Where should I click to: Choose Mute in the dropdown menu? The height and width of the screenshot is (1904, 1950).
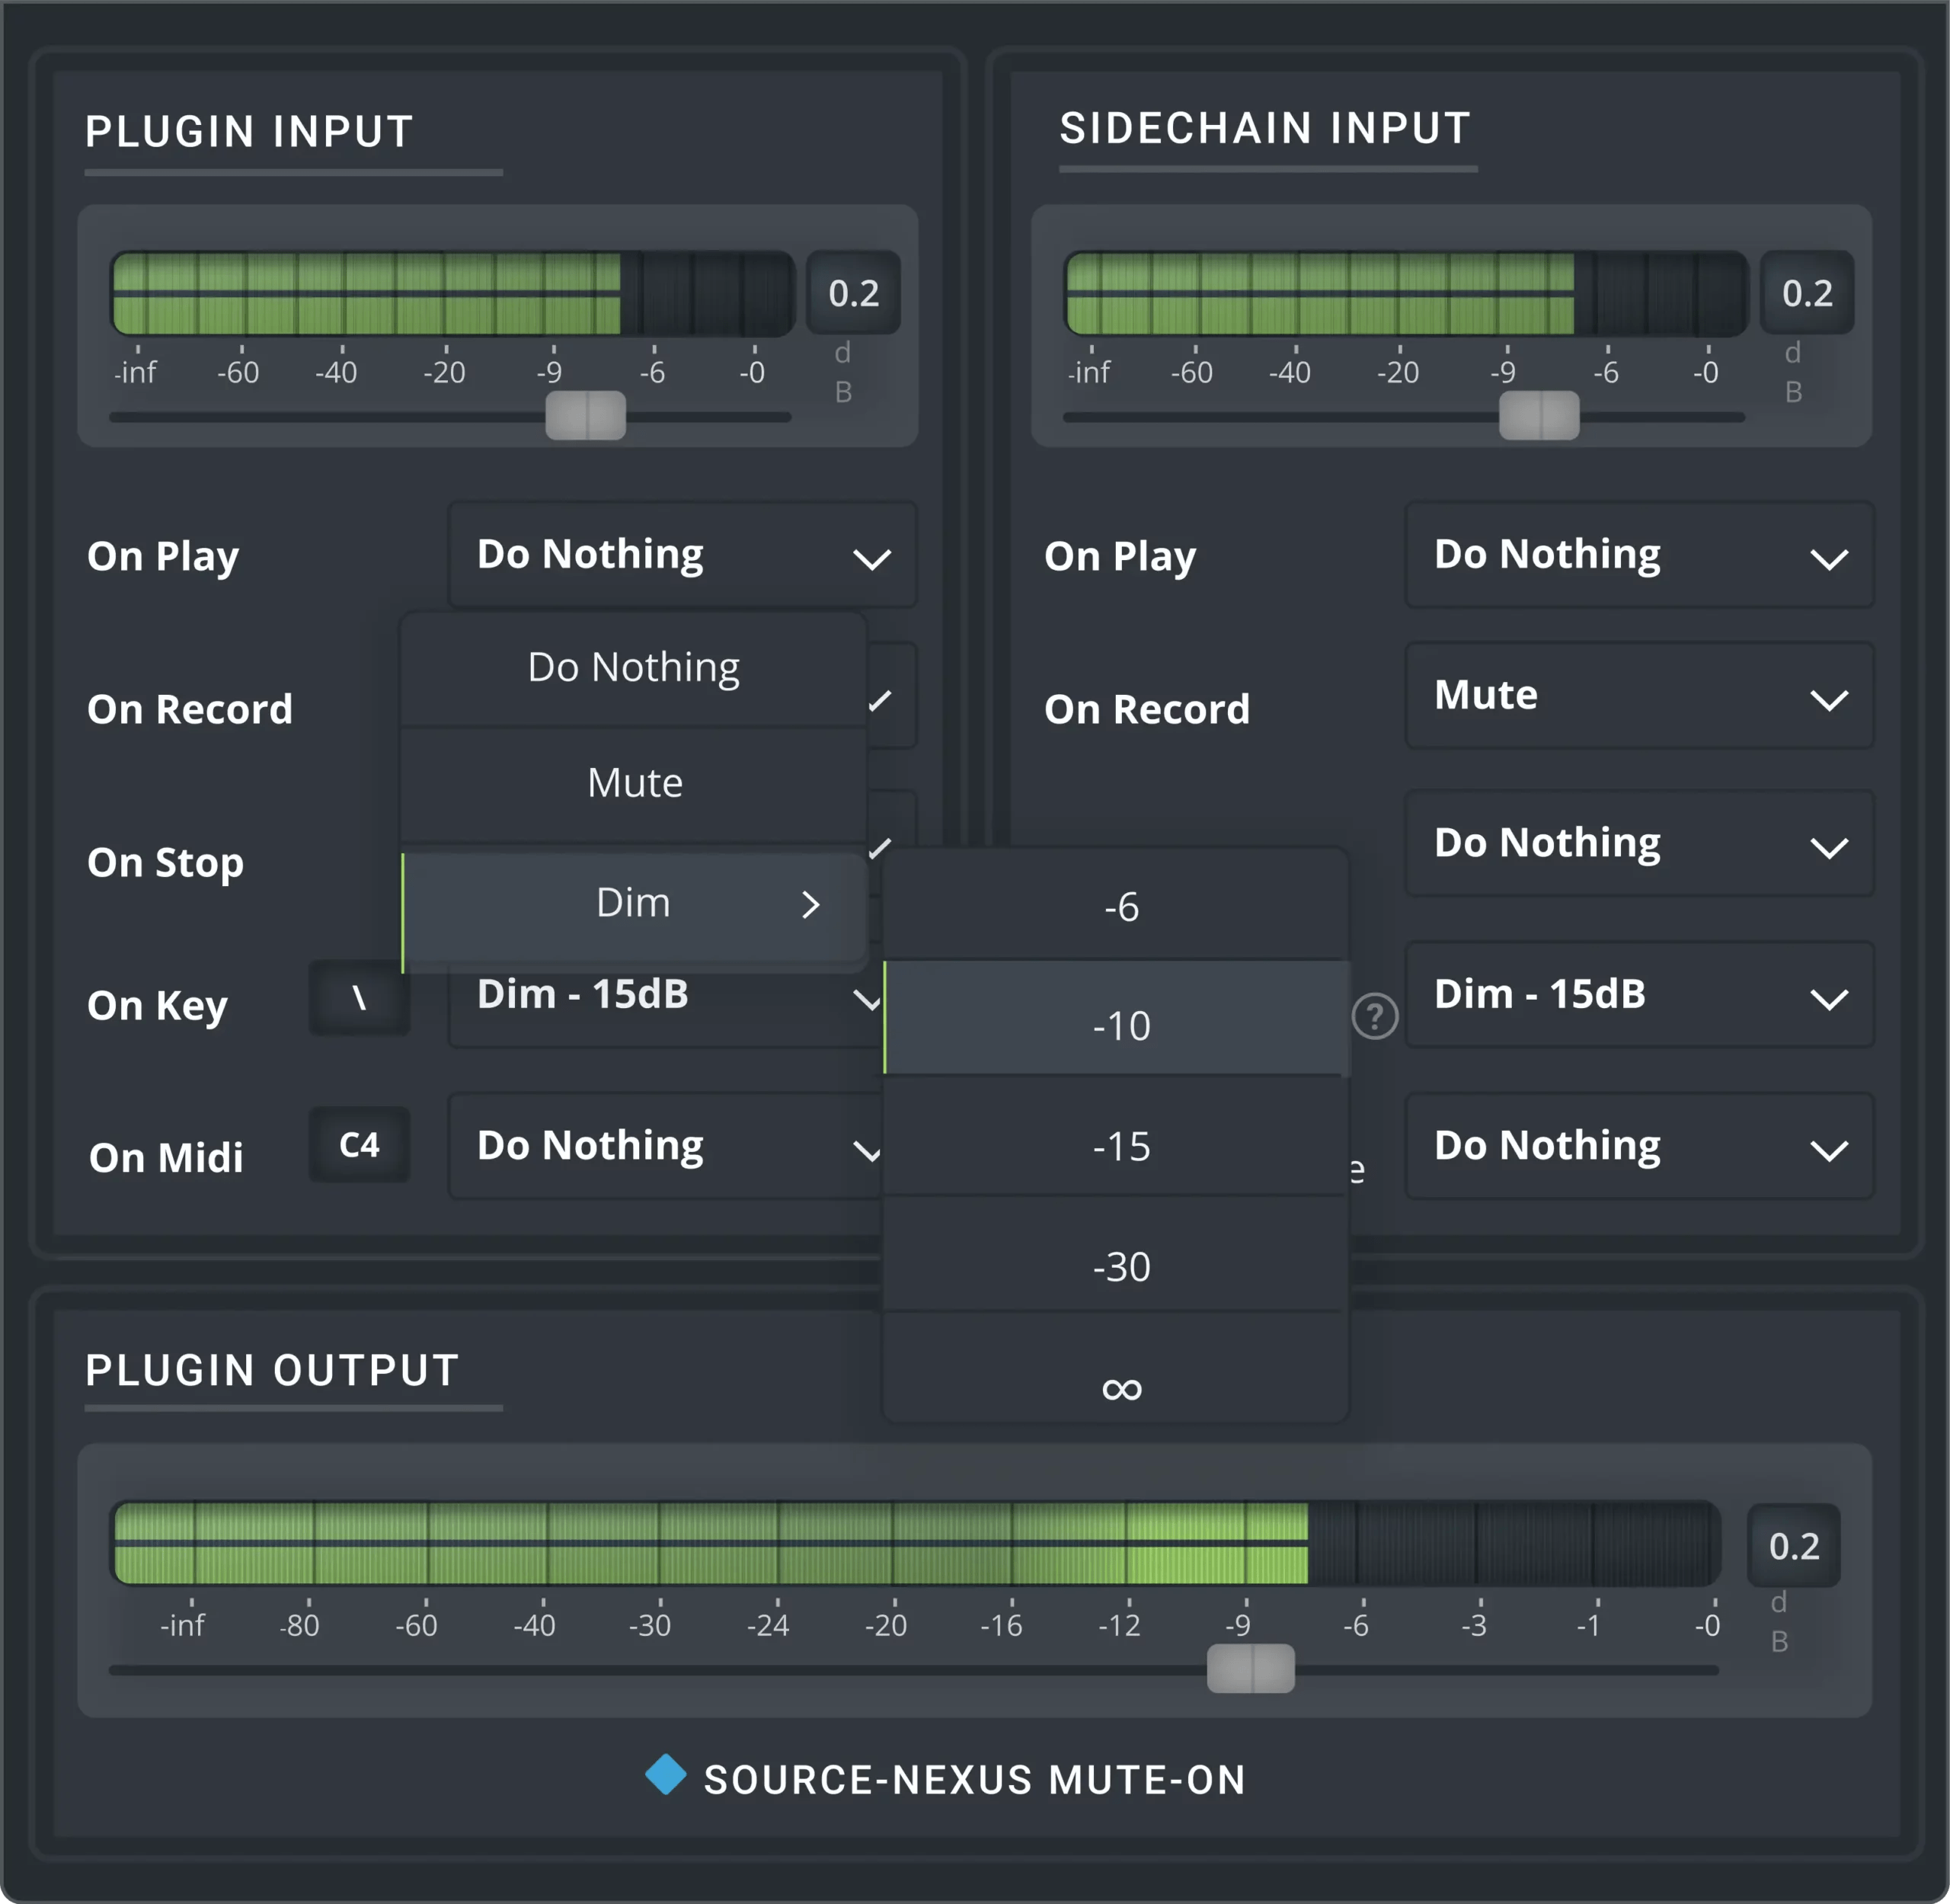tap(634, 783)
